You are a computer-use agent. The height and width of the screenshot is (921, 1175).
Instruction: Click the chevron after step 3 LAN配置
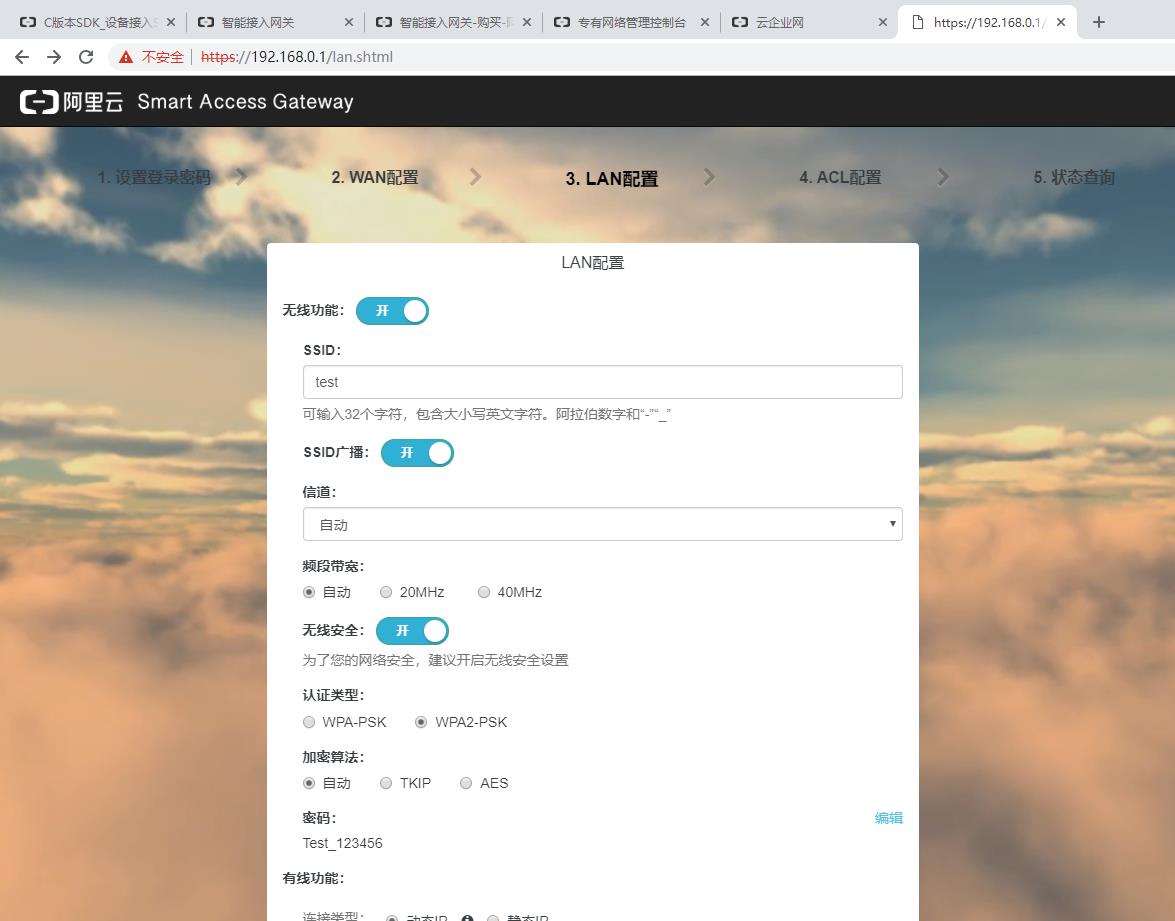coord(709,177)
